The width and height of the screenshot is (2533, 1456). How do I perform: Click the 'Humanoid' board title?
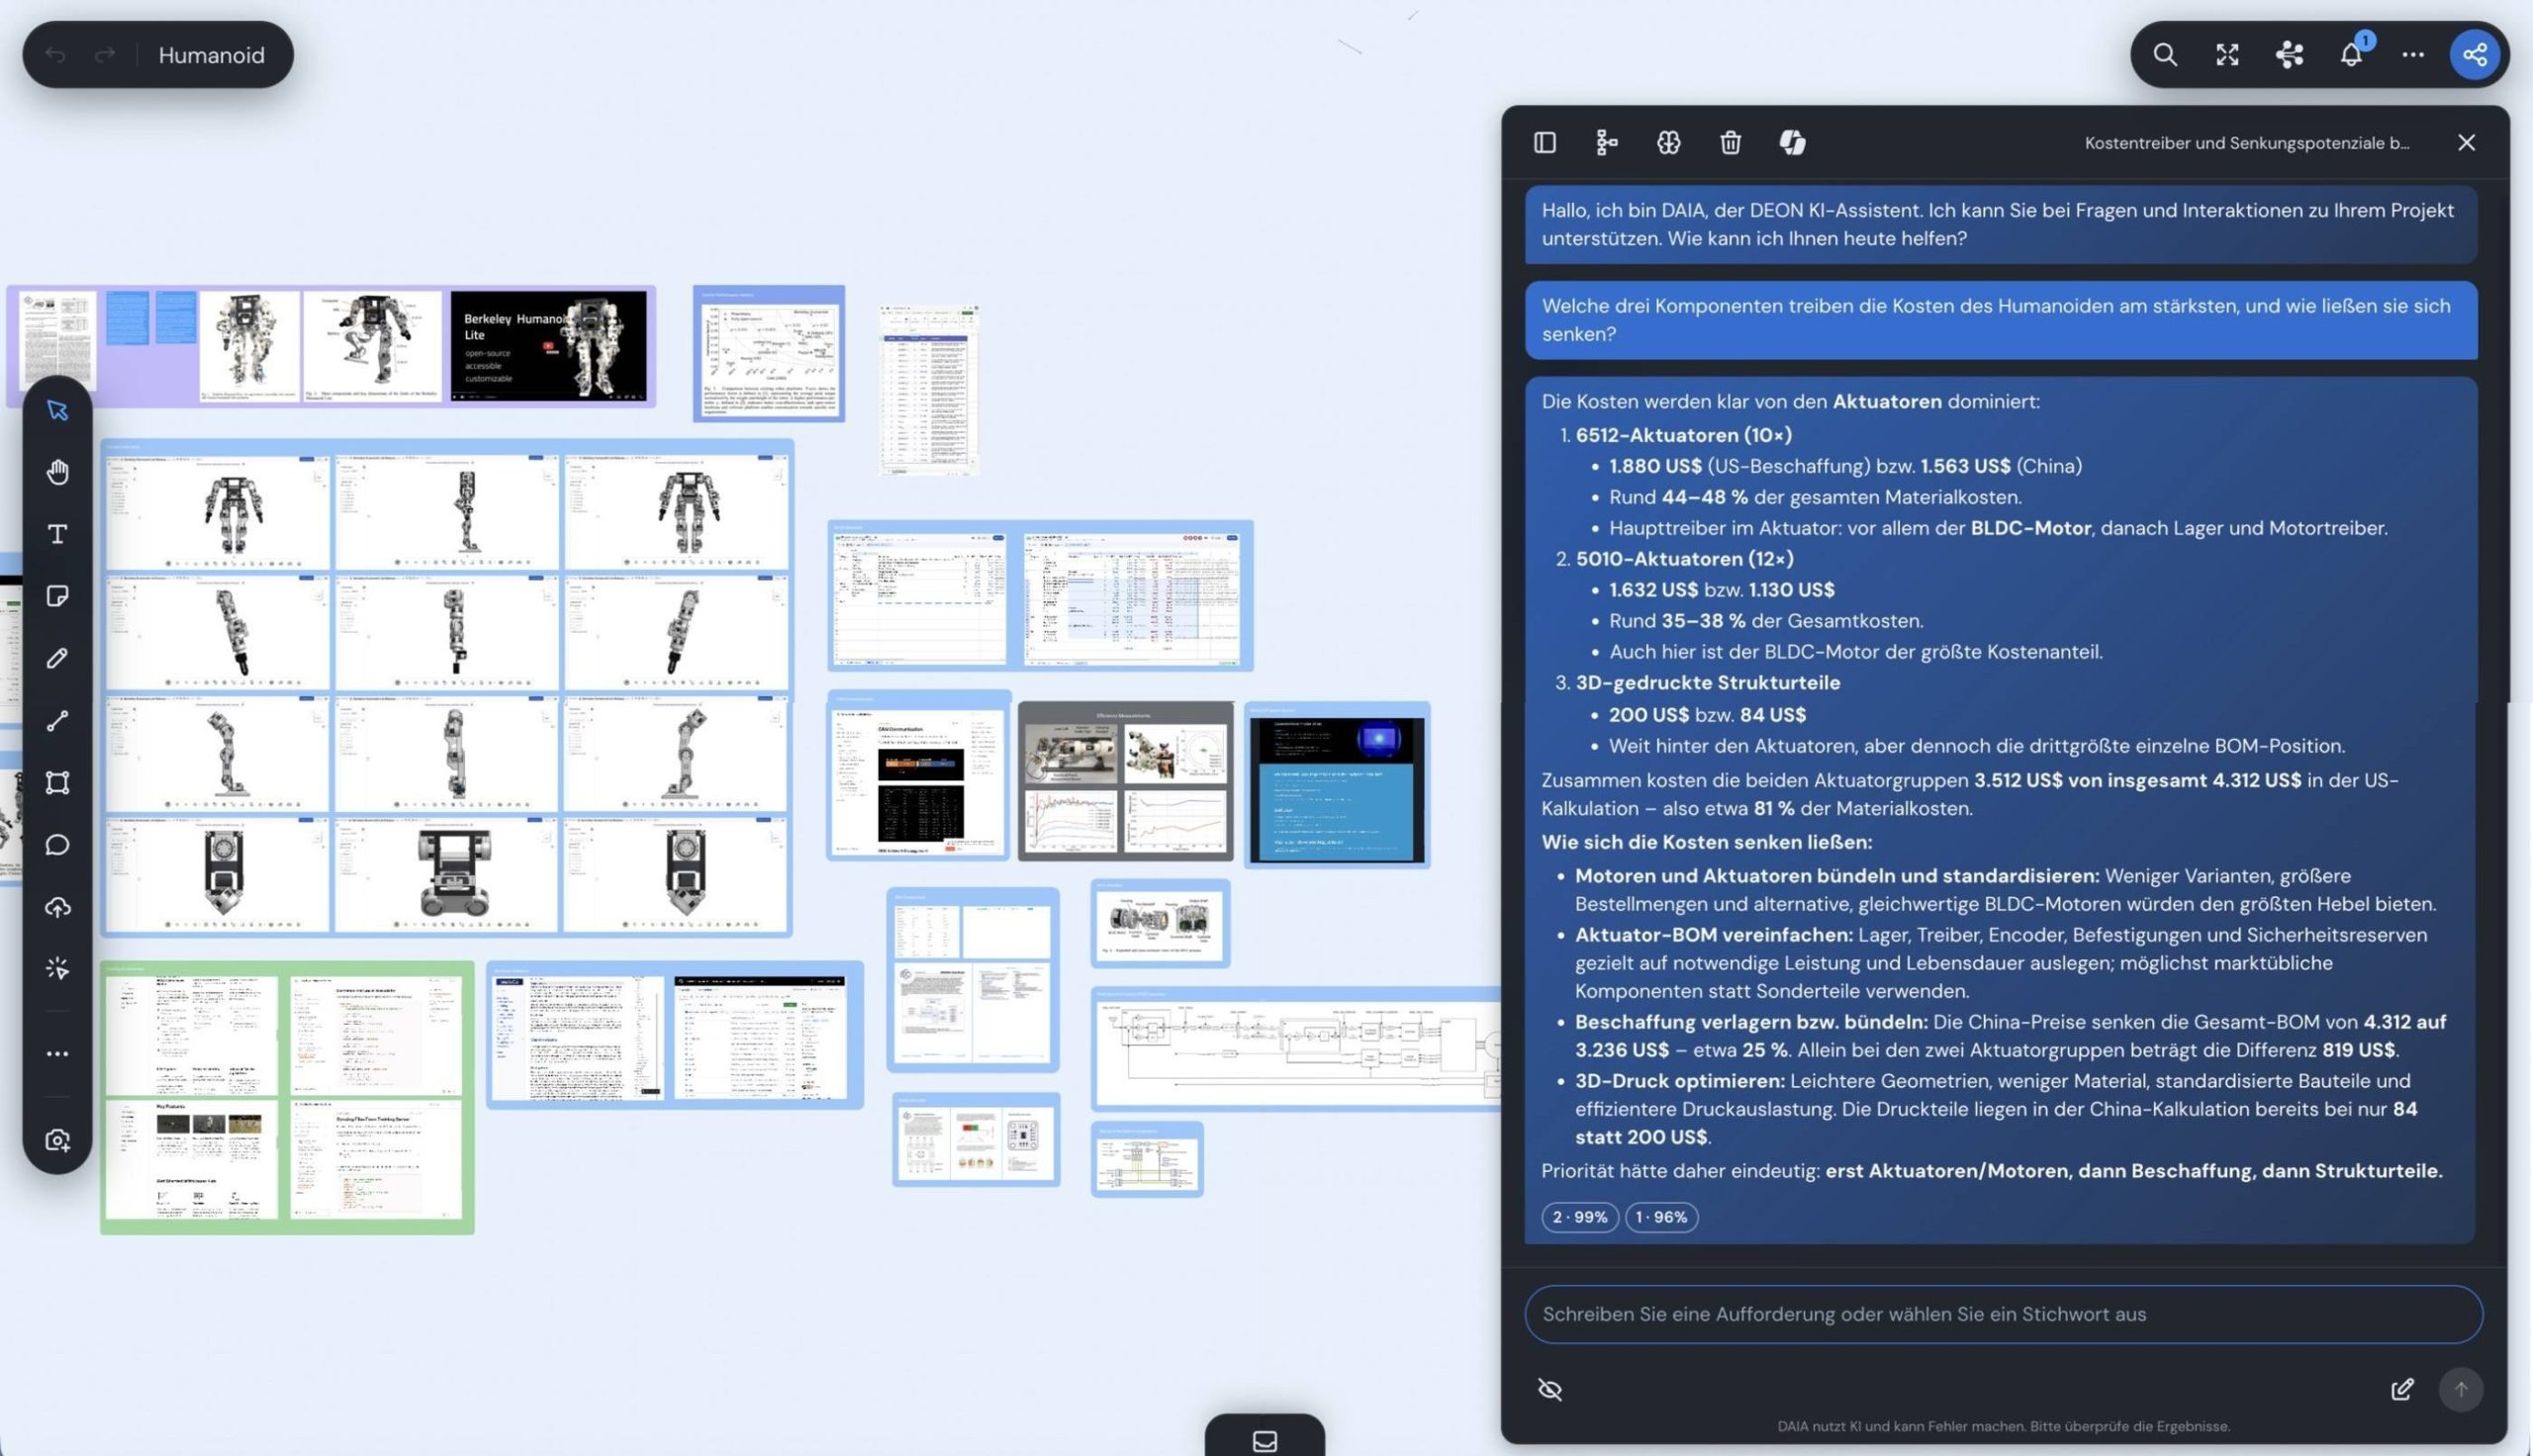[211, 55]
